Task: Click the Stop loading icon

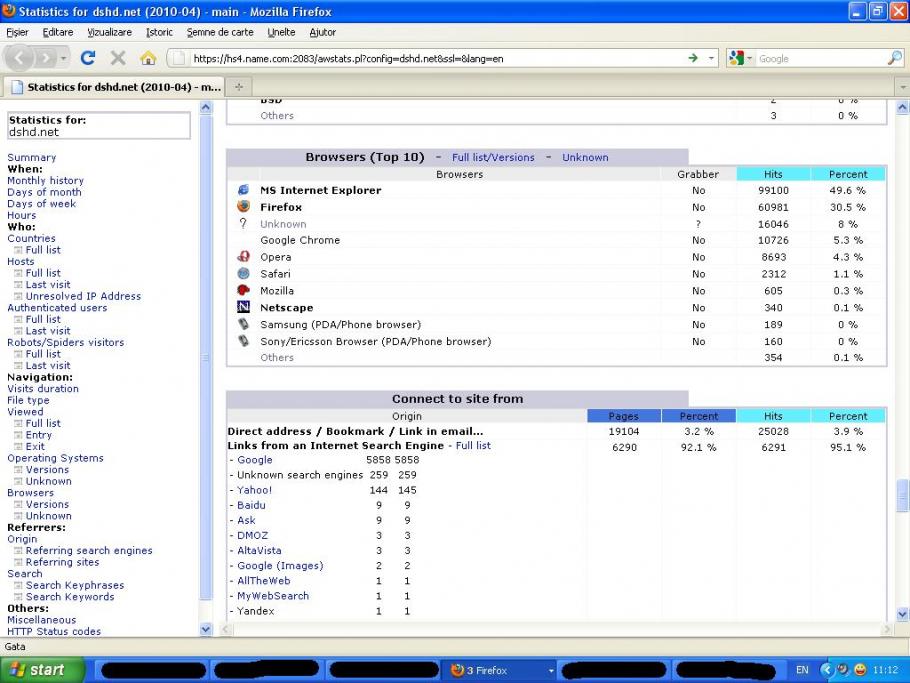Action: pos(118,58)
